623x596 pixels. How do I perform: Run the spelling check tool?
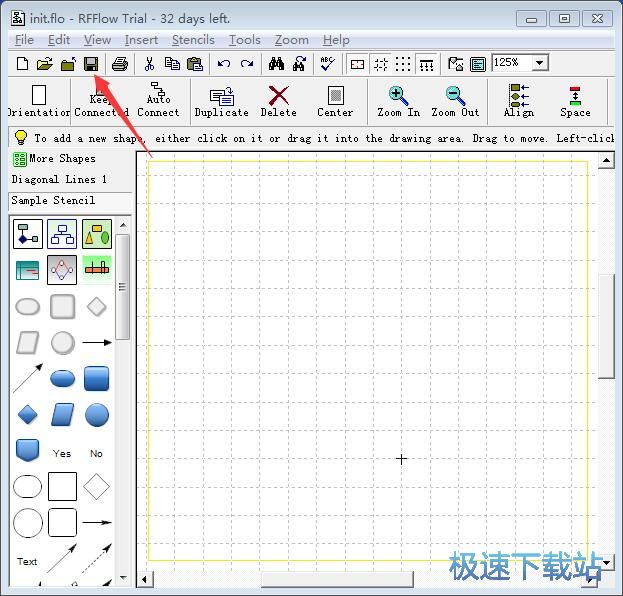(x=327, y=64)
